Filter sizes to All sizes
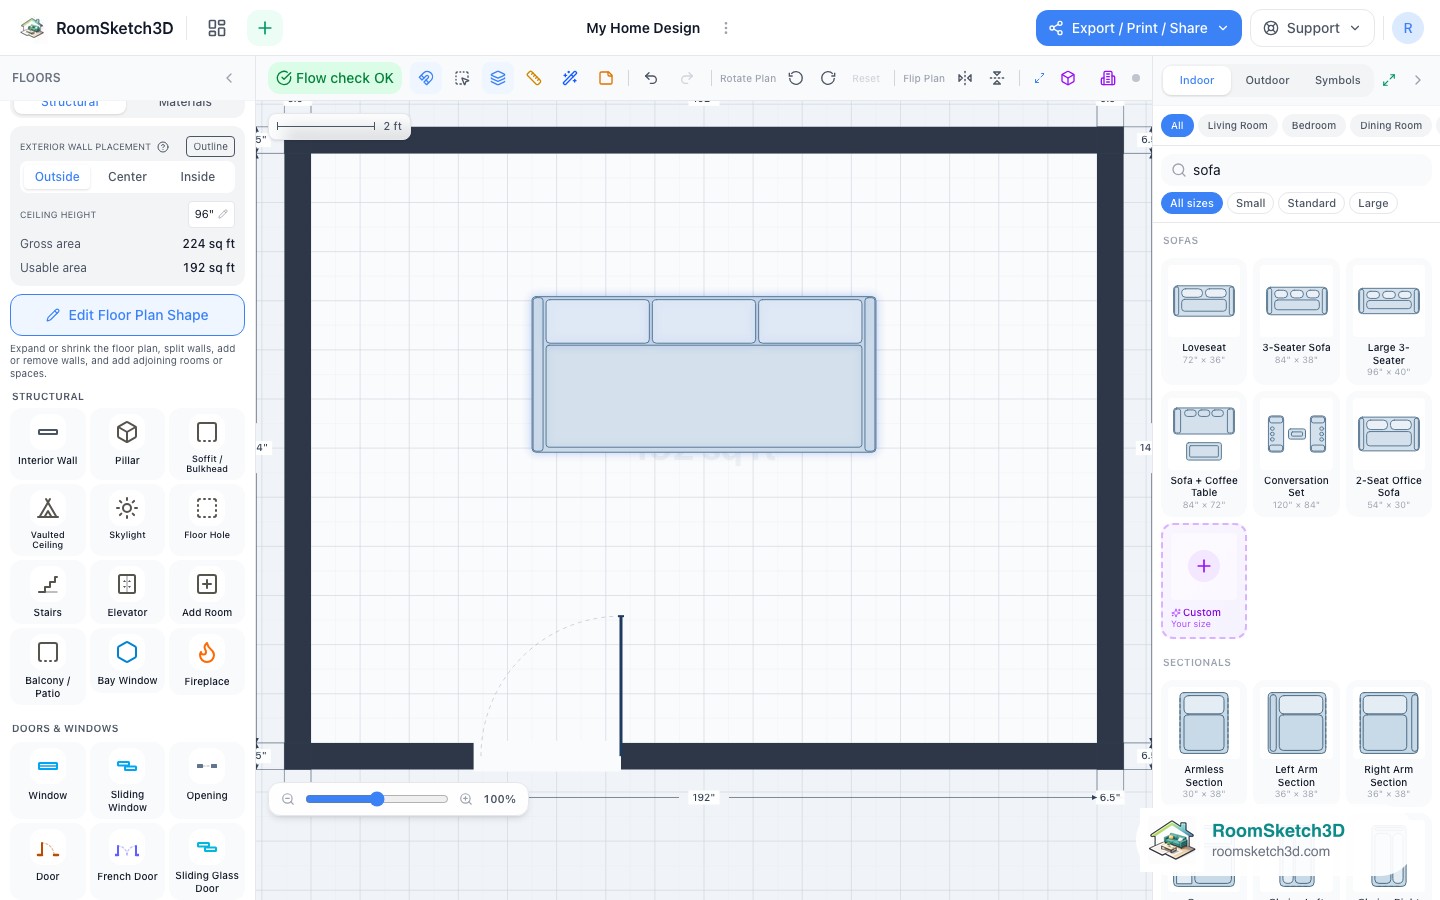This screenshot has width=1440, height=900. pyautogui.click(x=1192, y=203)
